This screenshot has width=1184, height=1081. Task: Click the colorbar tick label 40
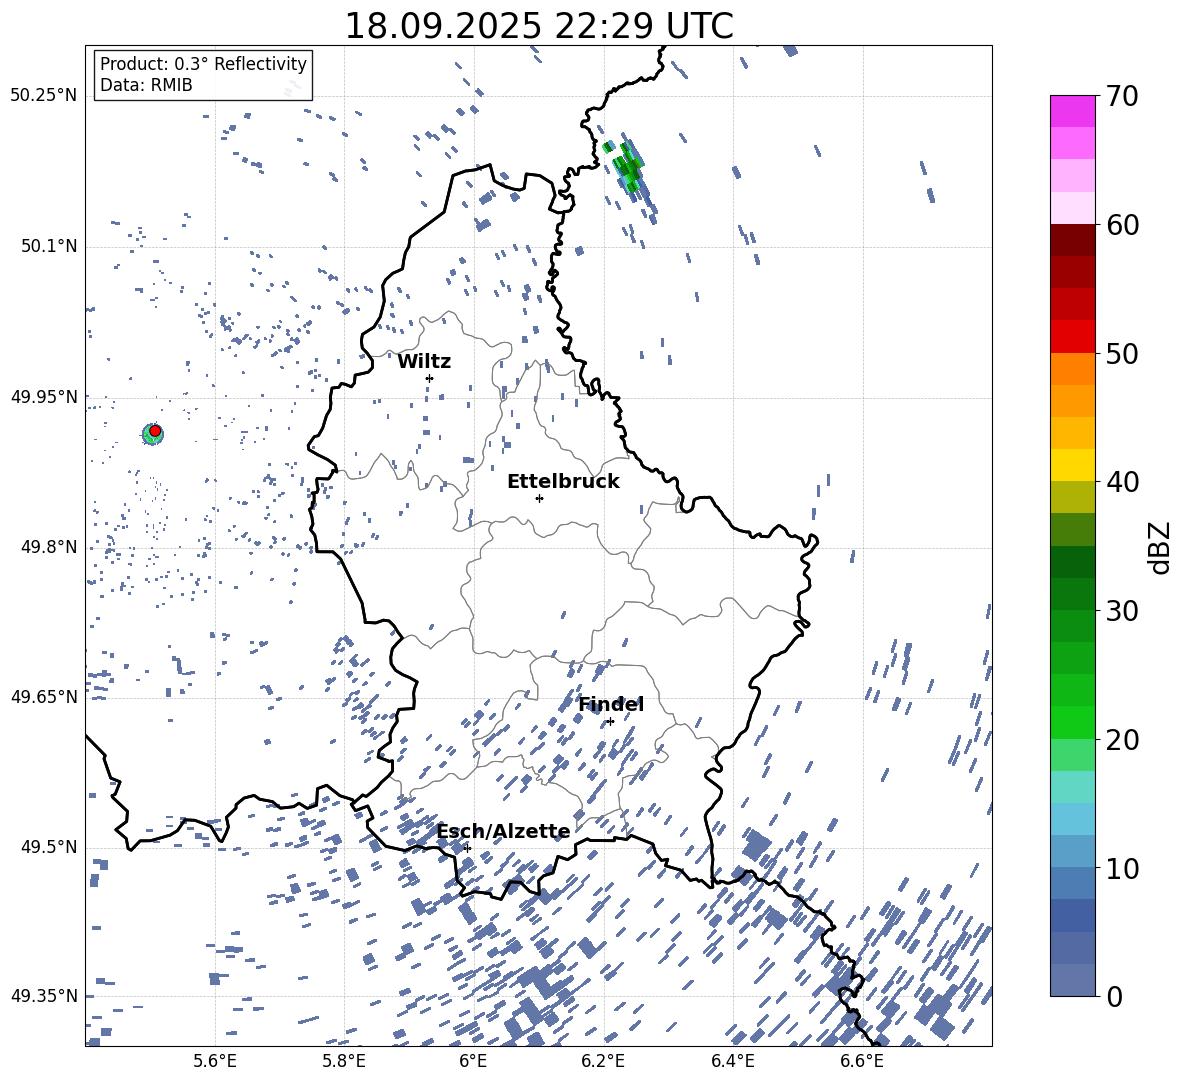(1122, 482)
